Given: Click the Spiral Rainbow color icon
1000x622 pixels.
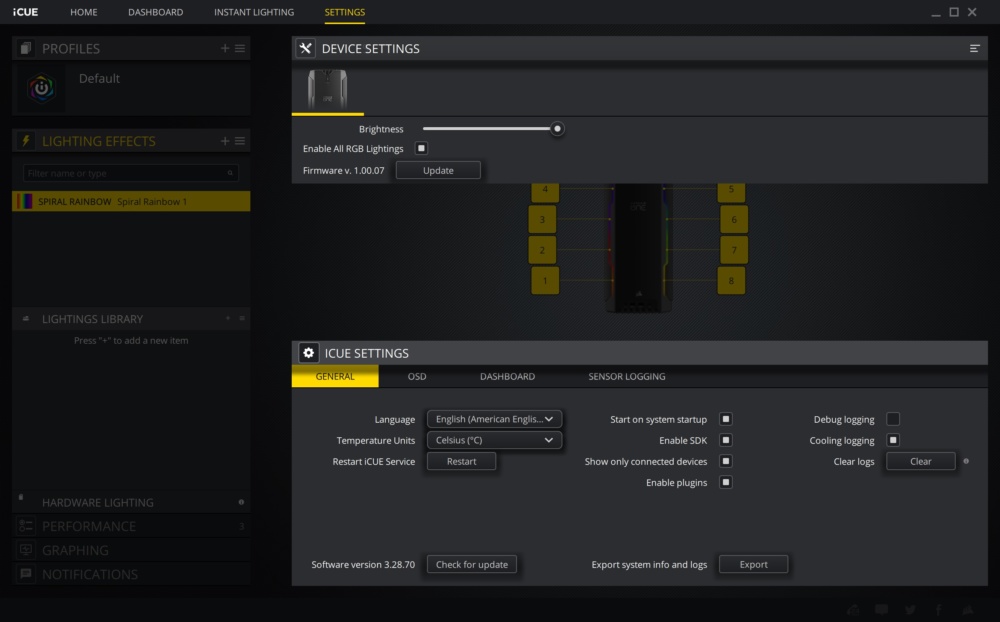Looking at the screenshot, I should point(24,202).
